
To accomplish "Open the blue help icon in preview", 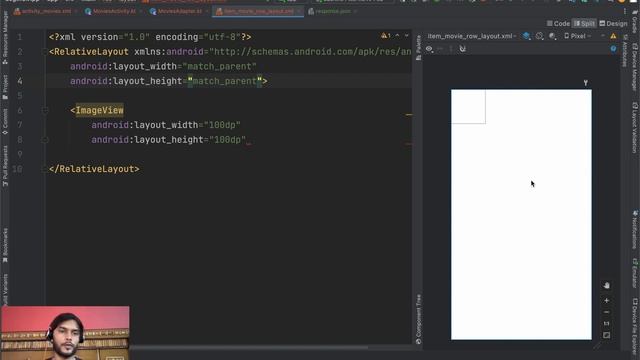I will 613,49.
